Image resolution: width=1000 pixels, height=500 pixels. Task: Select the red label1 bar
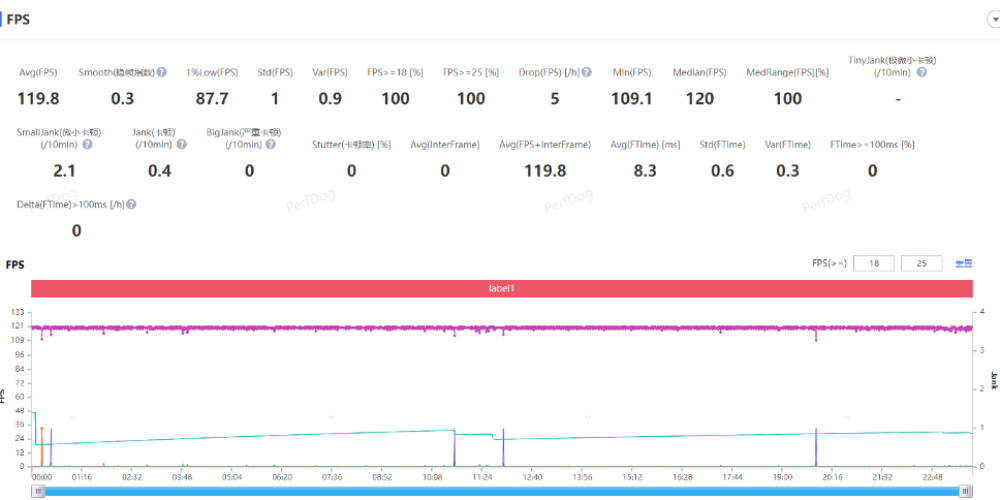click(501, 288)
